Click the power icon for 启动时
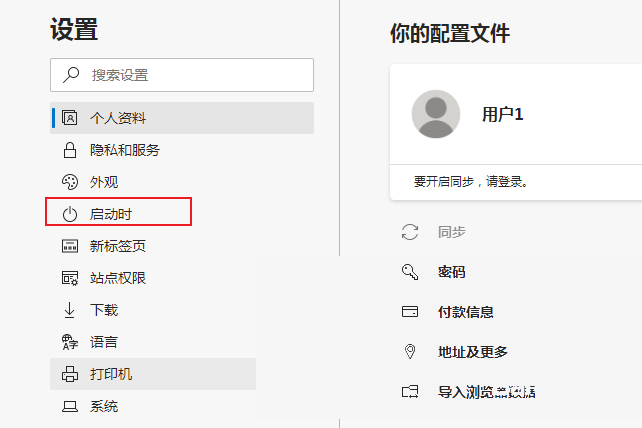642x428 pixels. click(70, 214)
